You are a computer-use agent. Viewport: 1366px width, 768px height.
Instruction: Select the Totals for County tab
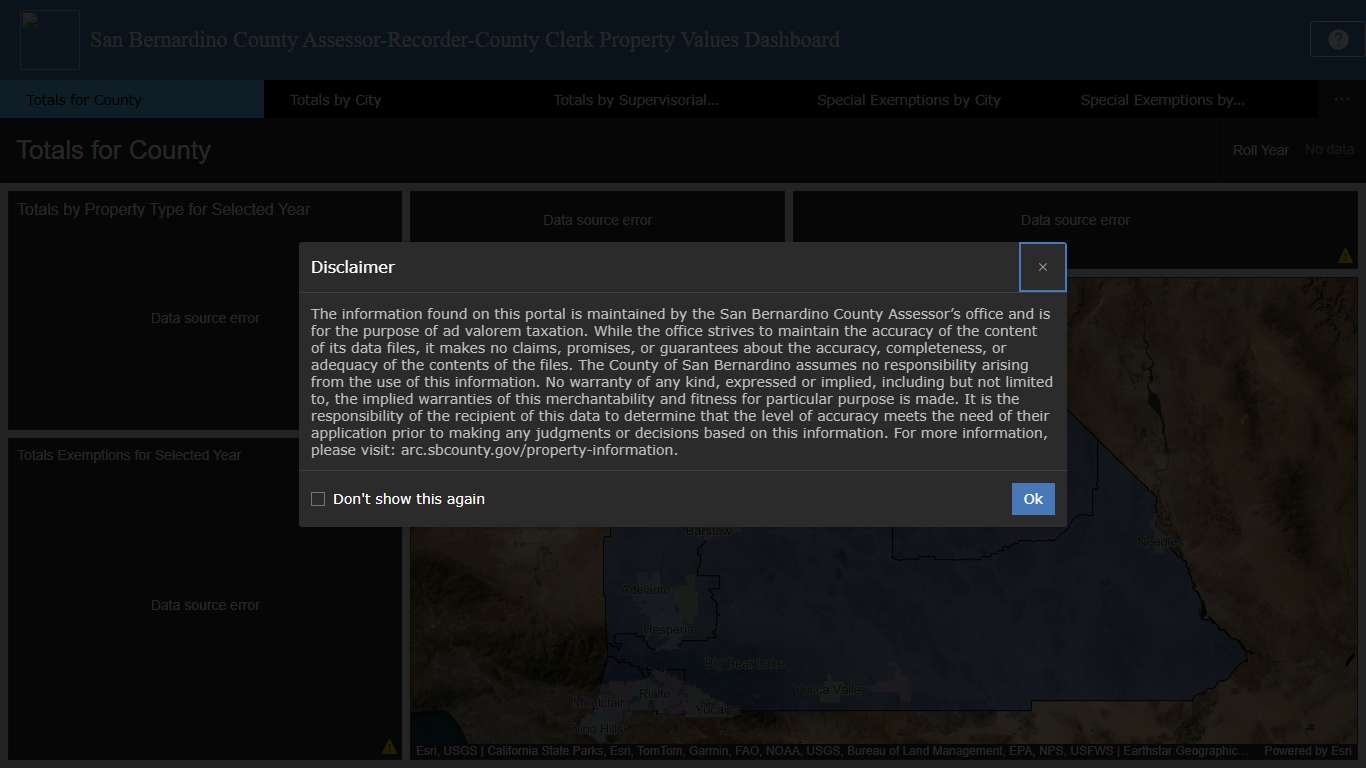(x=84, y=99)
